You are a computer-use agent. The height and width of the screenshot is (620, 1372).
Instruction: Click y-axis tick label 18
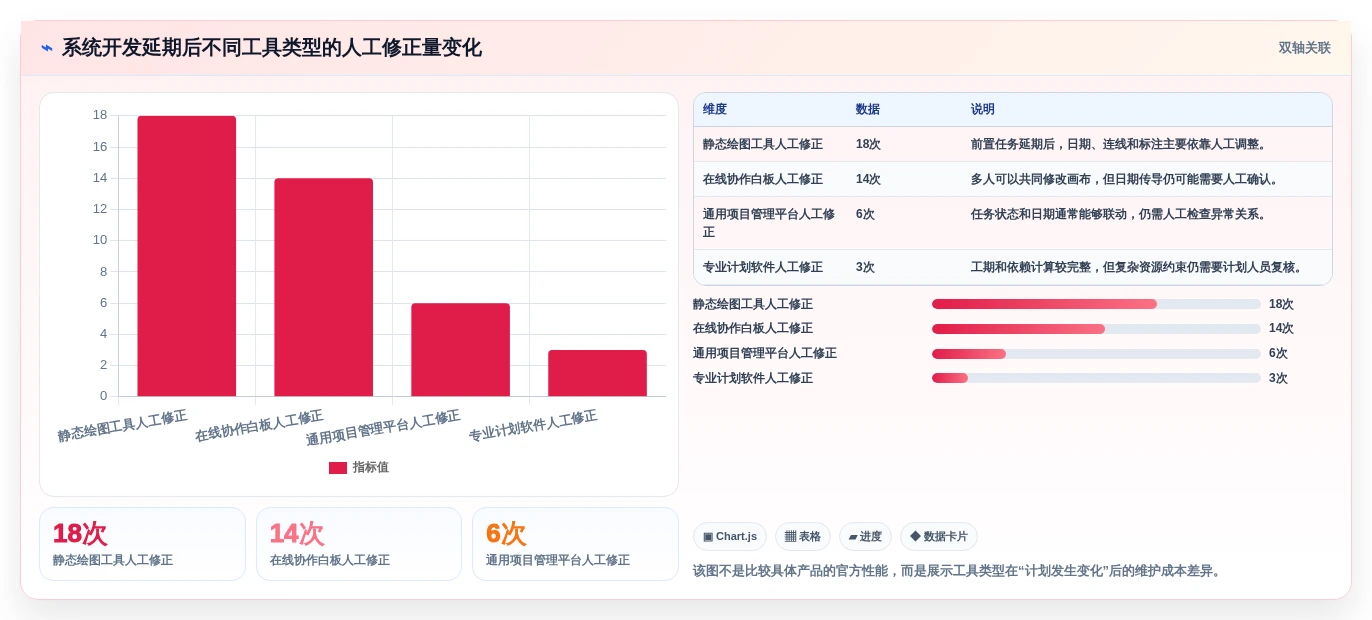click(x=100, y=115)
